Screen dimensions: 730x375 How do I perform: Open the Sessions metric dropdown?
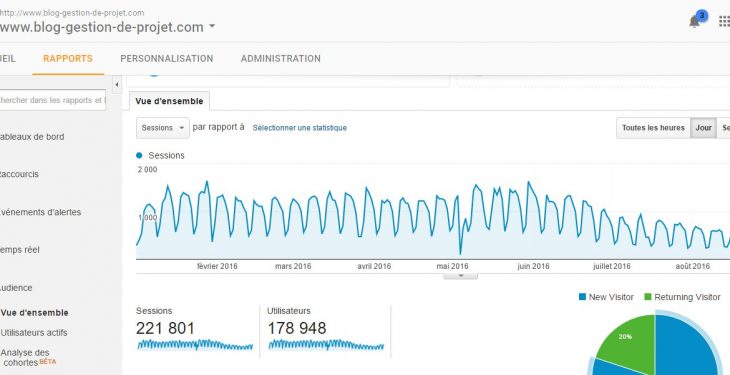163,128
